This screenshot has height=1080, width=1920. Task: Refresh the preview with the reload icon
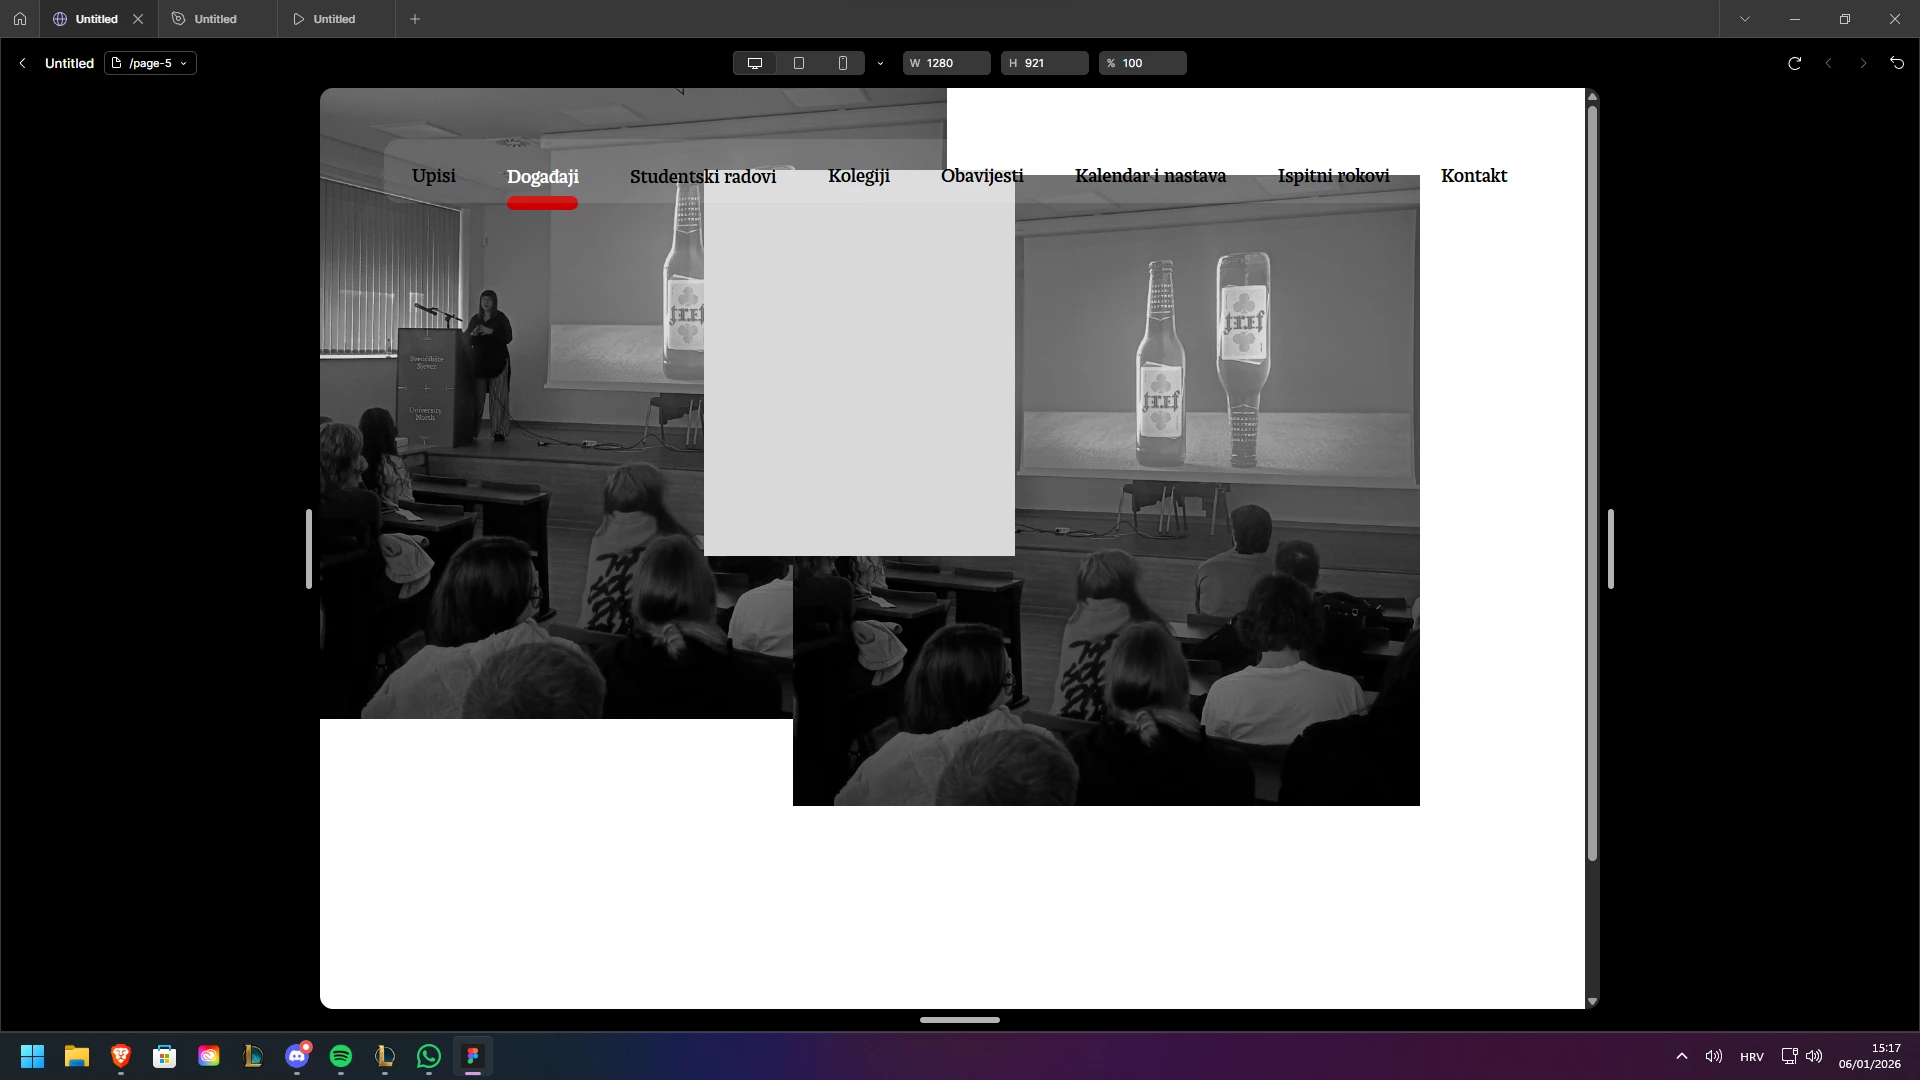pos(1794,63)
